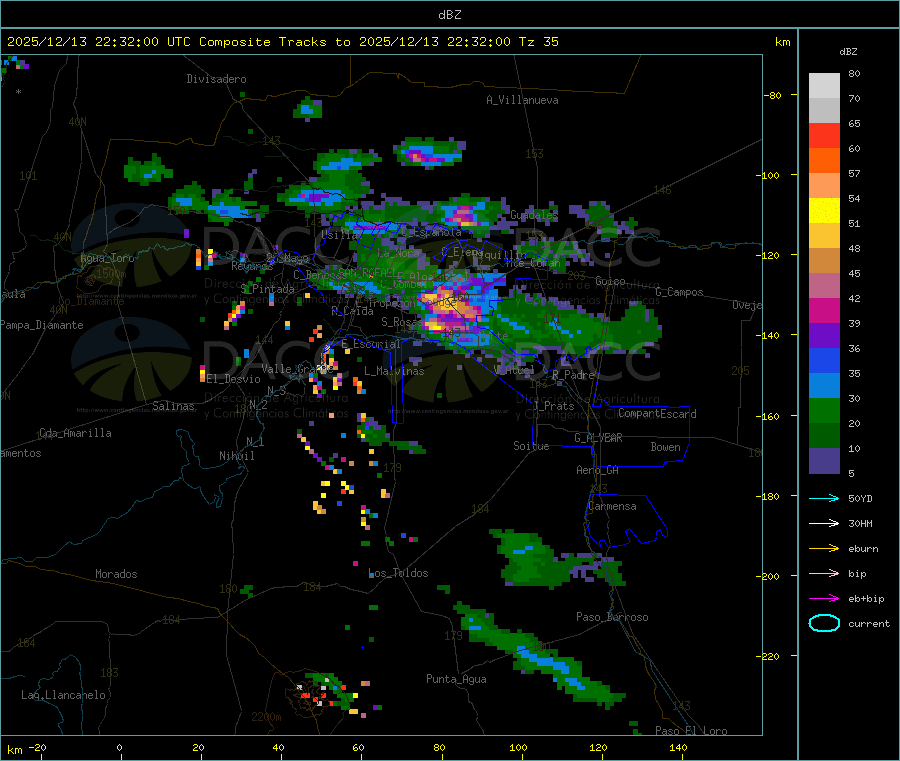Click the Divisadero map label
The image size is (900, 761).
[x=216, y=79]
